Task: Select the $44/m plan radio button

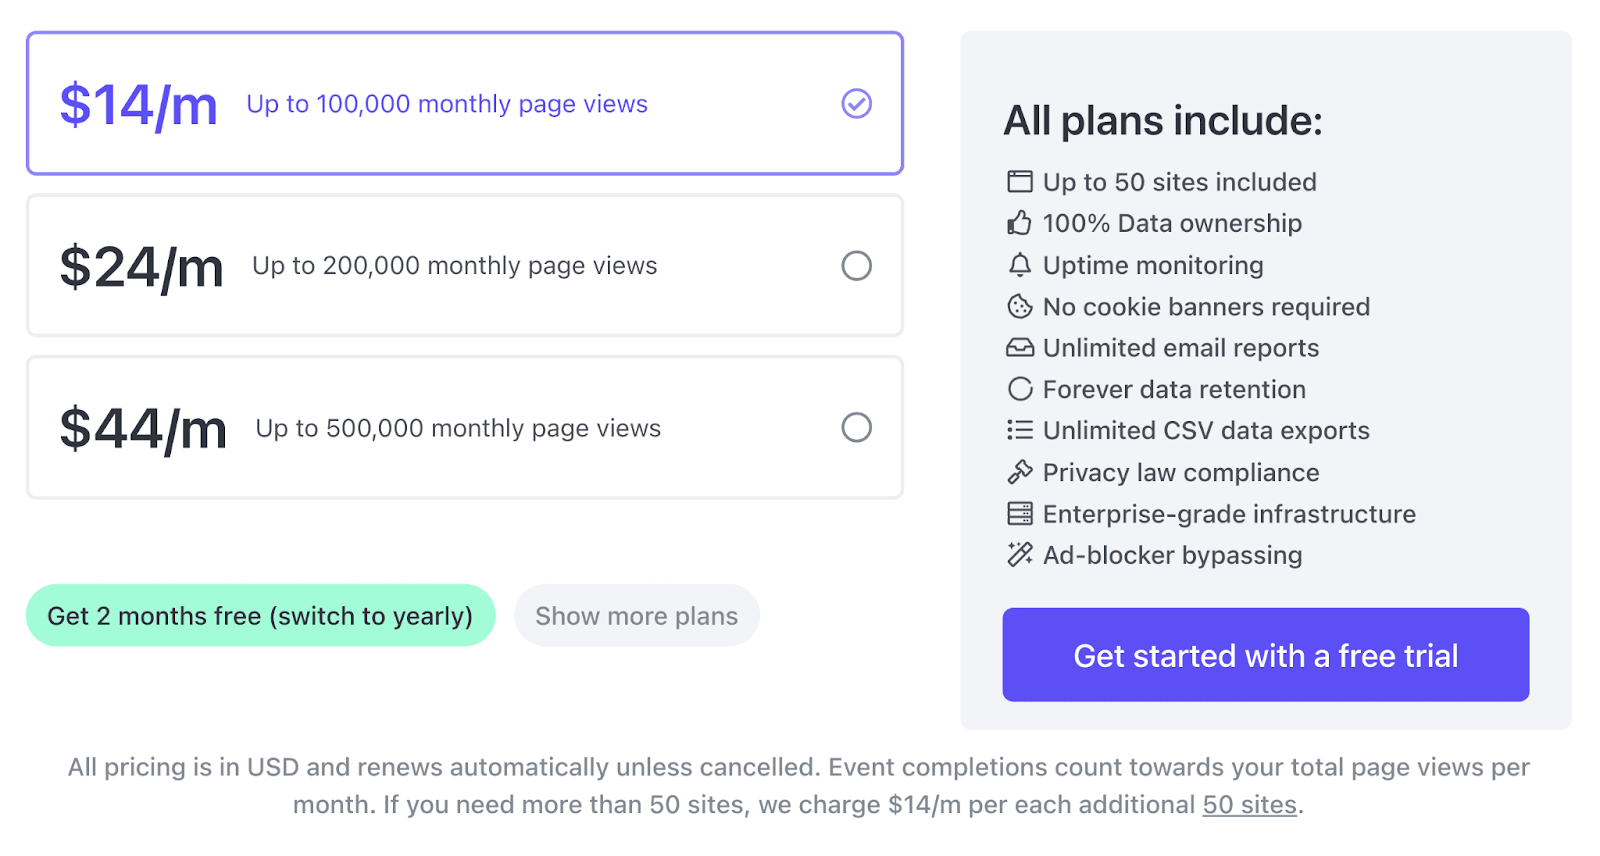Action: pyautogui.click(x=856, y=428)
